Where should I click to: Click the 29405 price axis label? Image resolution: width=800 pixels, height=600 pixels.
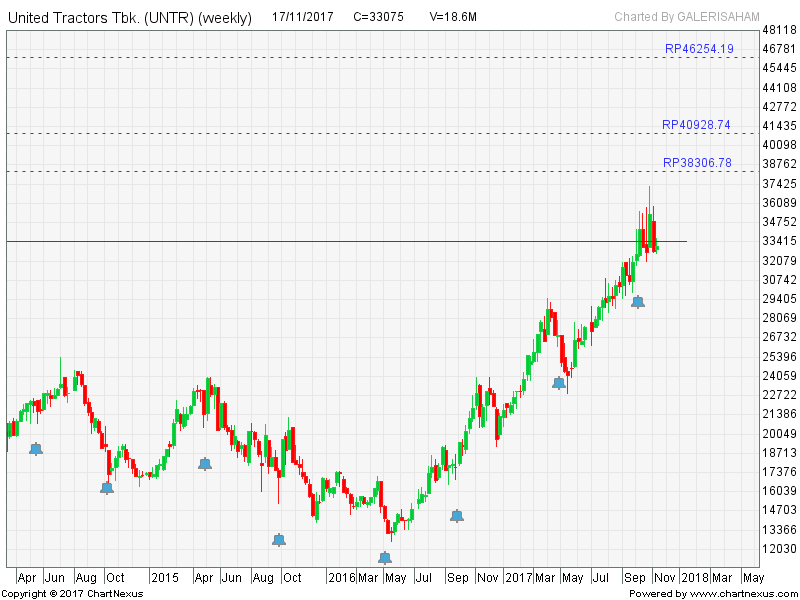779,298
